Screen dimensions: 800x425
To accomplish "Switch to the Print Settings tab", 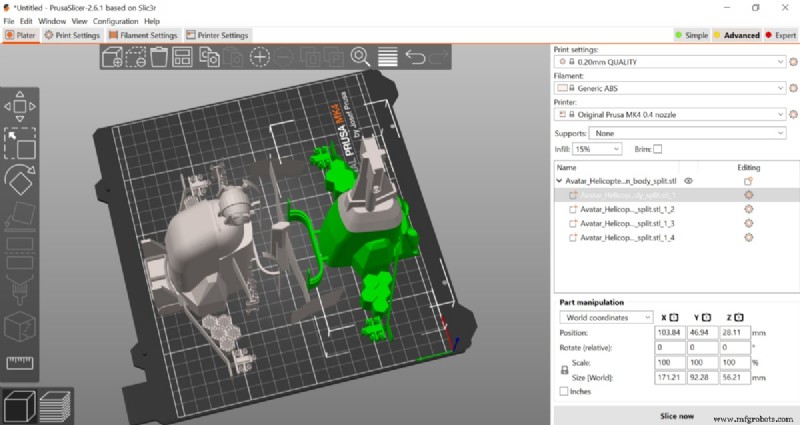I will tap(72, 35).
